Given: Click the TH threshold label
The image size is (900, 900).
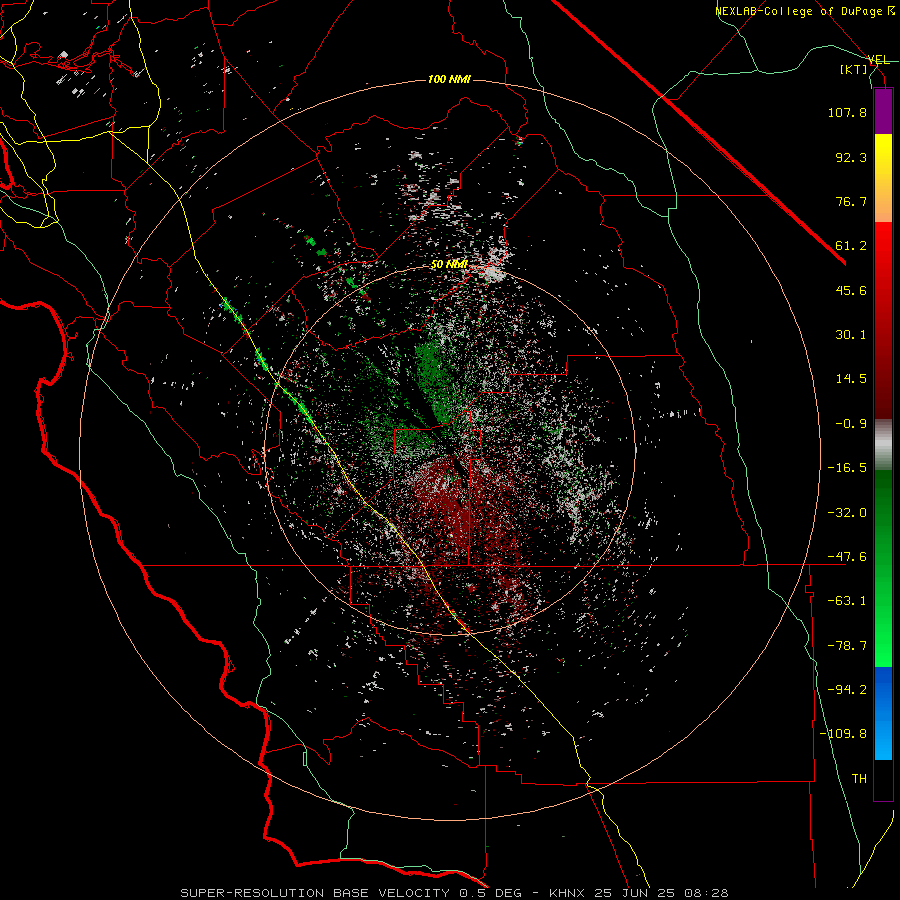Looking at the screenshot, I should [x=859, y=779].
